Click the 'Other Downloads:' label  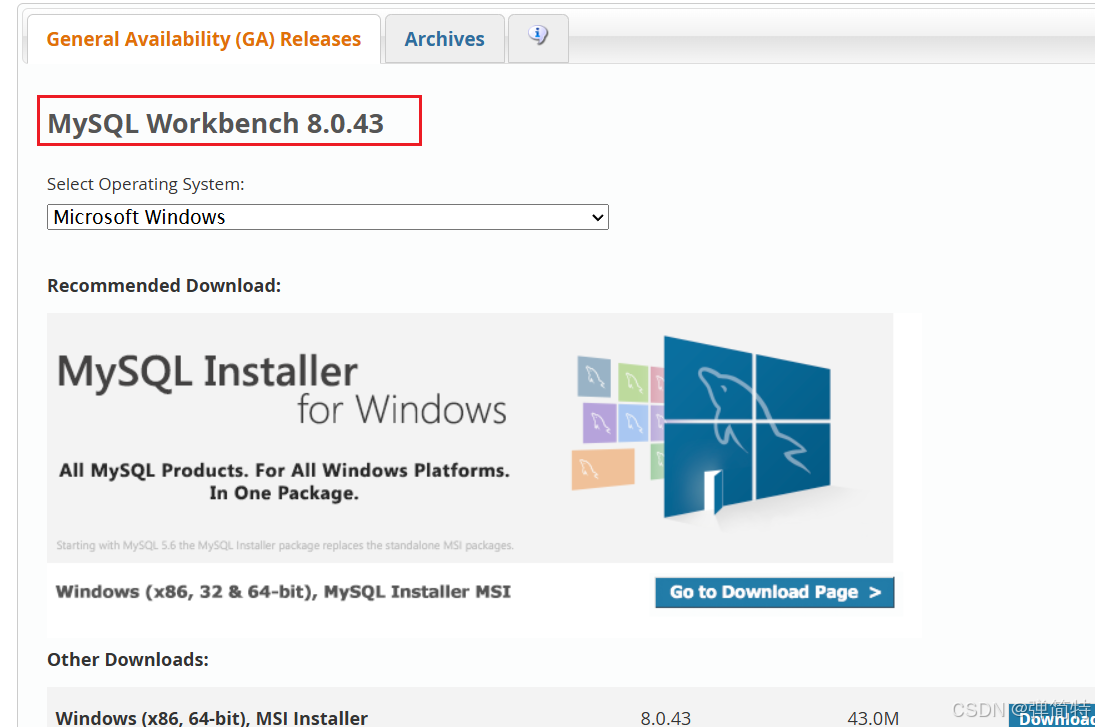(128, 659)
